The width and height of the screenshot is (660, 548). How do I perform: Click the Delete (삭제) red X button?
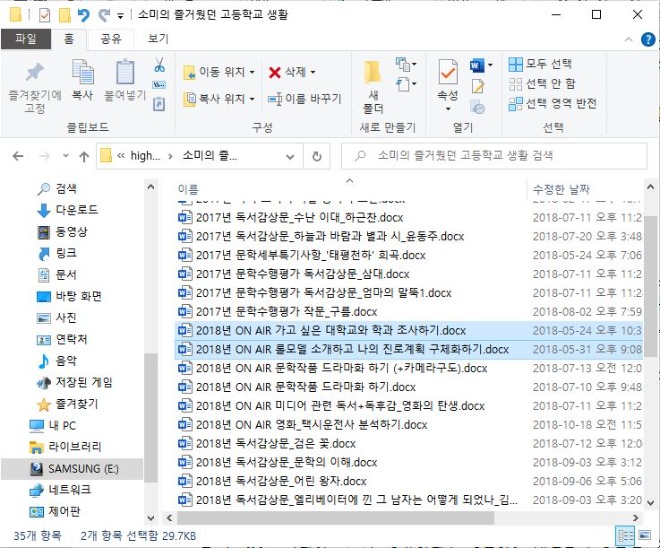[x=292, y=72]
